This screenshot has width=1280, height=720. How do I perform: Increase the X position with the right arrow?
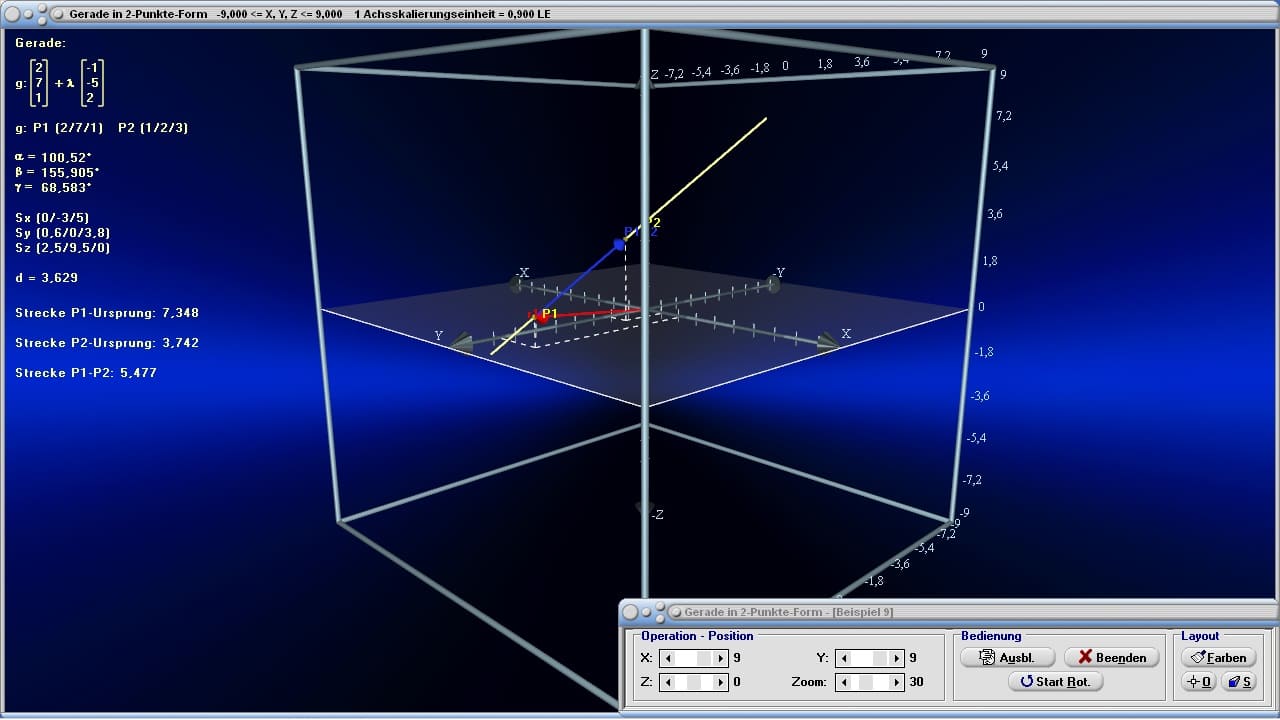[x=719, y=658]
